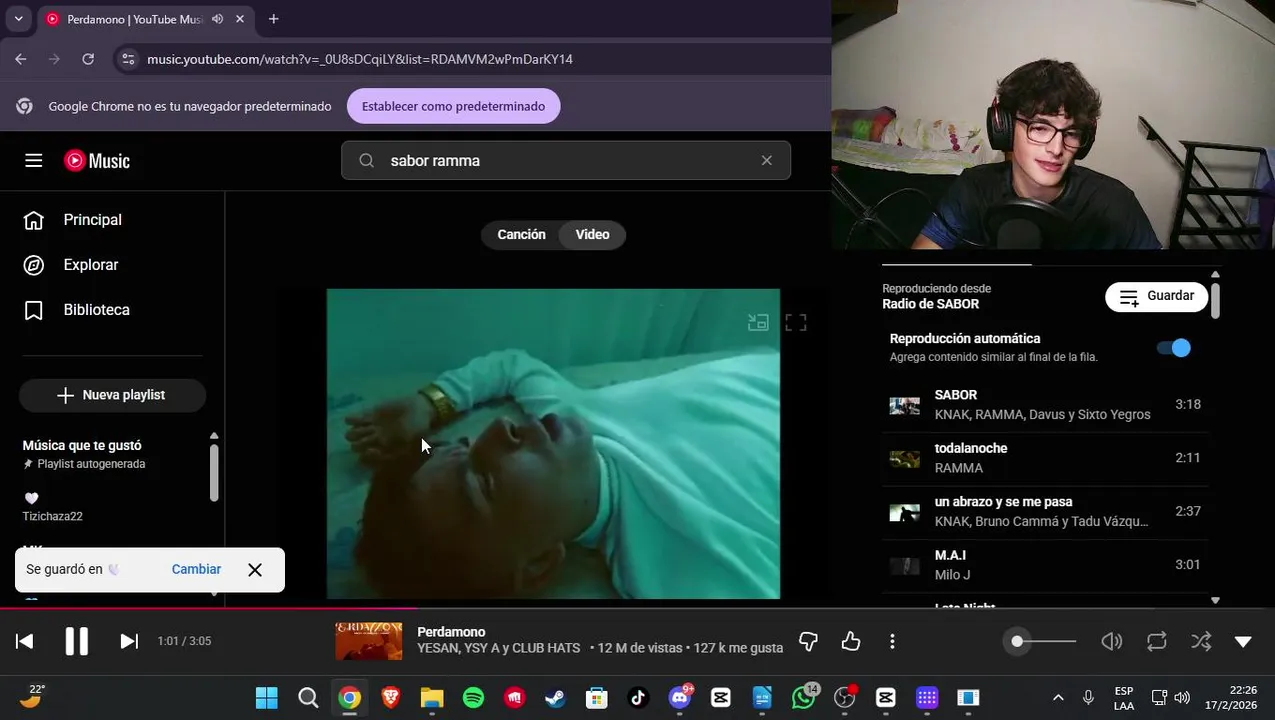Screen dimensions: 1275x720
Task: Play un abrazo y se me pasa
Action: [1045, 511]
